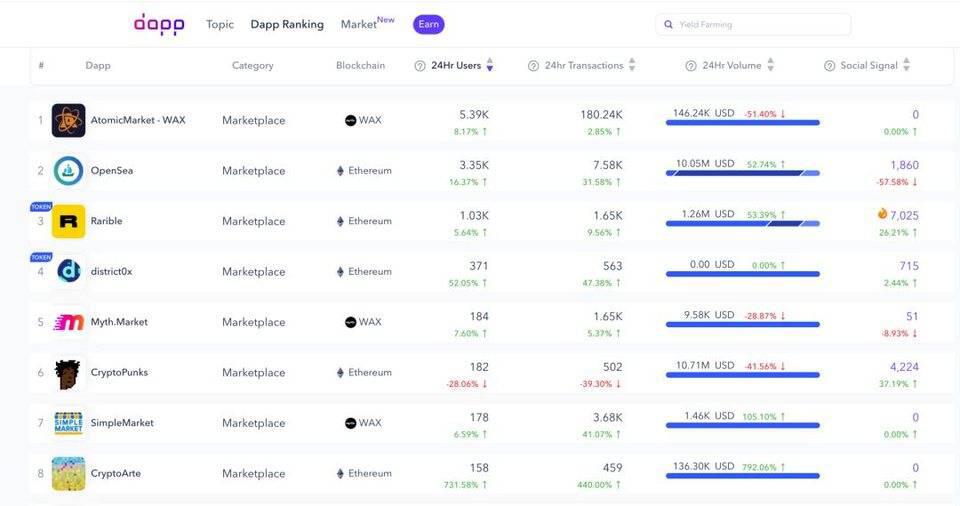Click Ethereum icon in CryptoPunks row
Screen dimensions: 960x506
tap(340, 372)
